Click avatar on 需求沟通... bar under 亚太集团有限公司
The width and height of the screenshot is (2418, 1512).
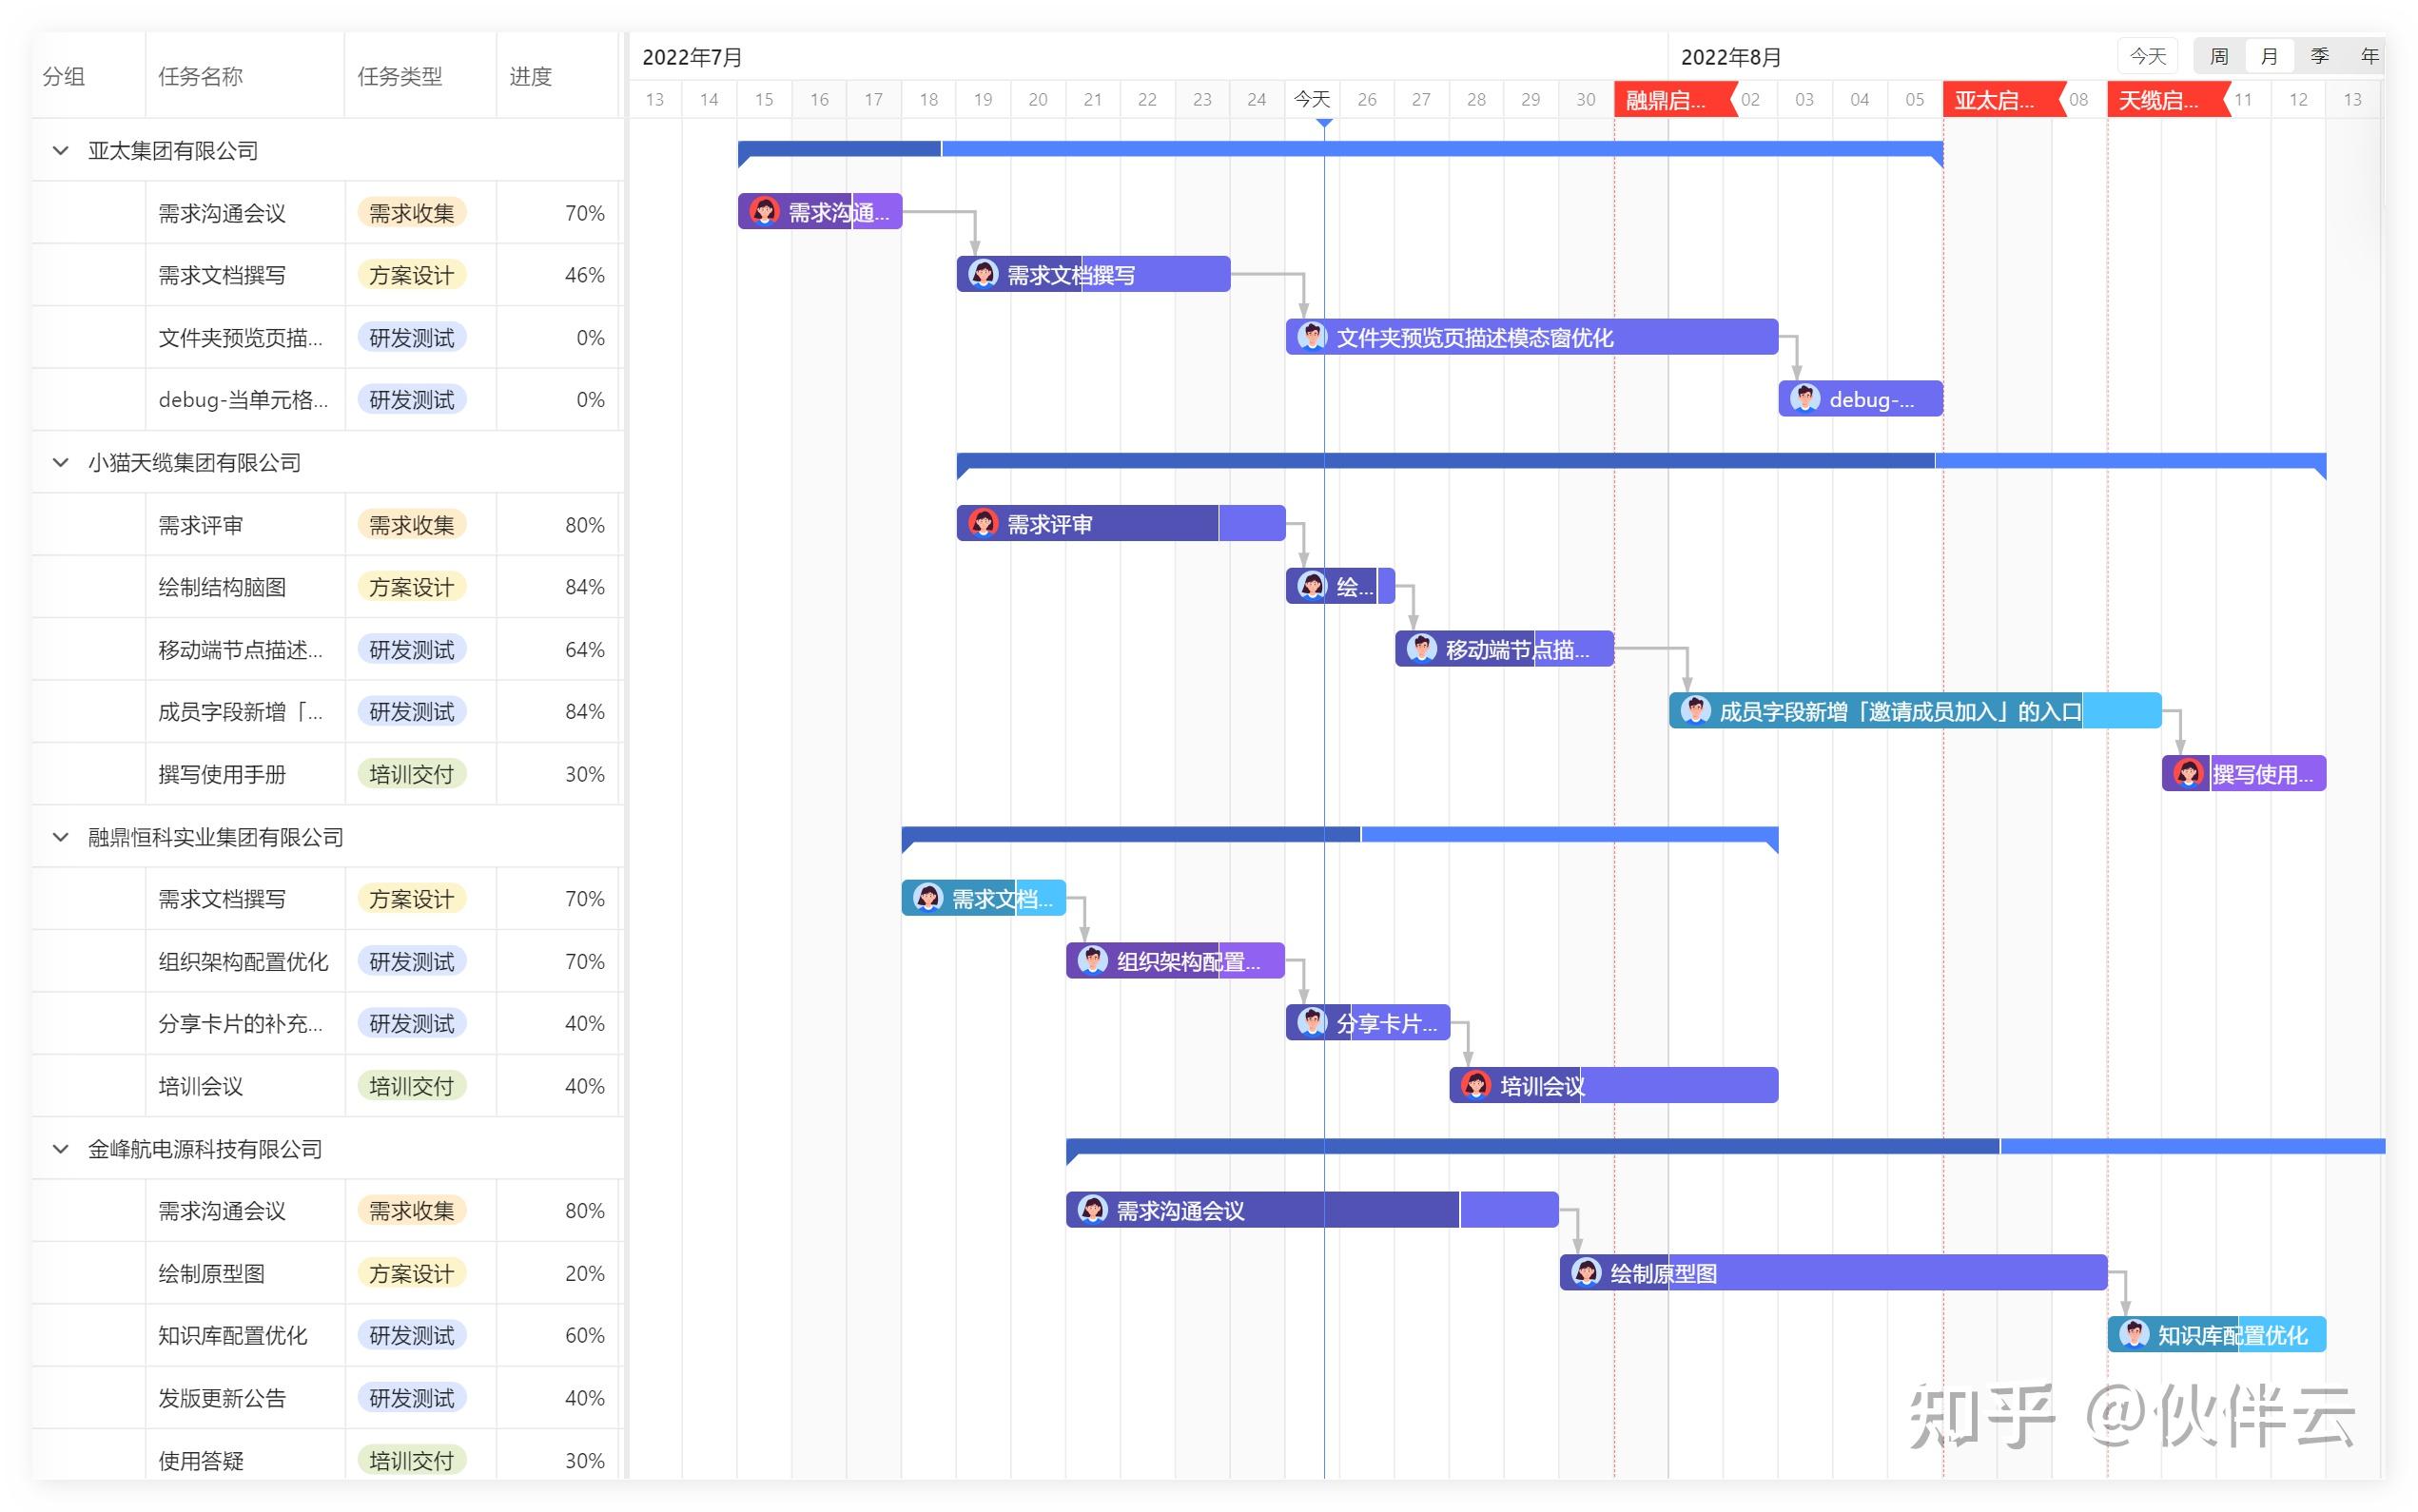(x=764, y=211)
